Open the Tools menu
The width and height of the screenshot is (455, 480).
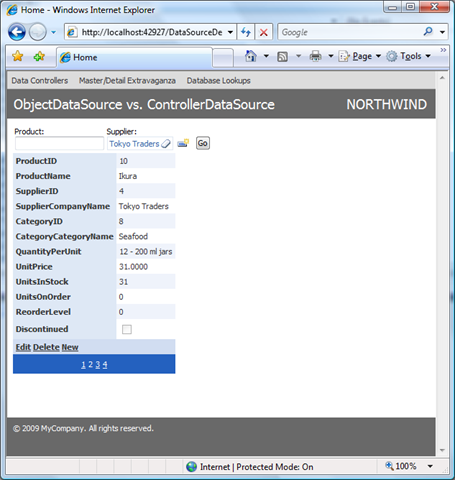pos(409,56)
